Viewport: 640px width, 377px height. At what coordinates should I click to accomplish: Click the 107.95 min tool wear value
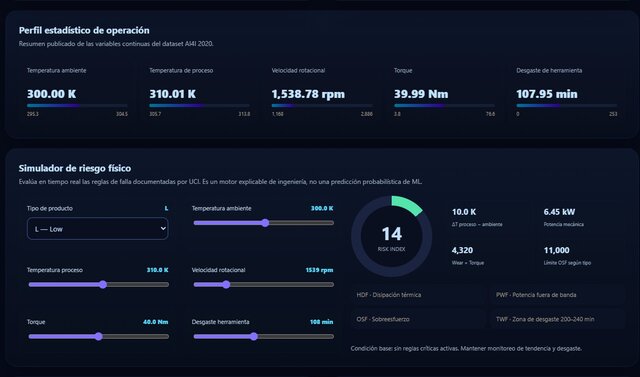(547, 94)
